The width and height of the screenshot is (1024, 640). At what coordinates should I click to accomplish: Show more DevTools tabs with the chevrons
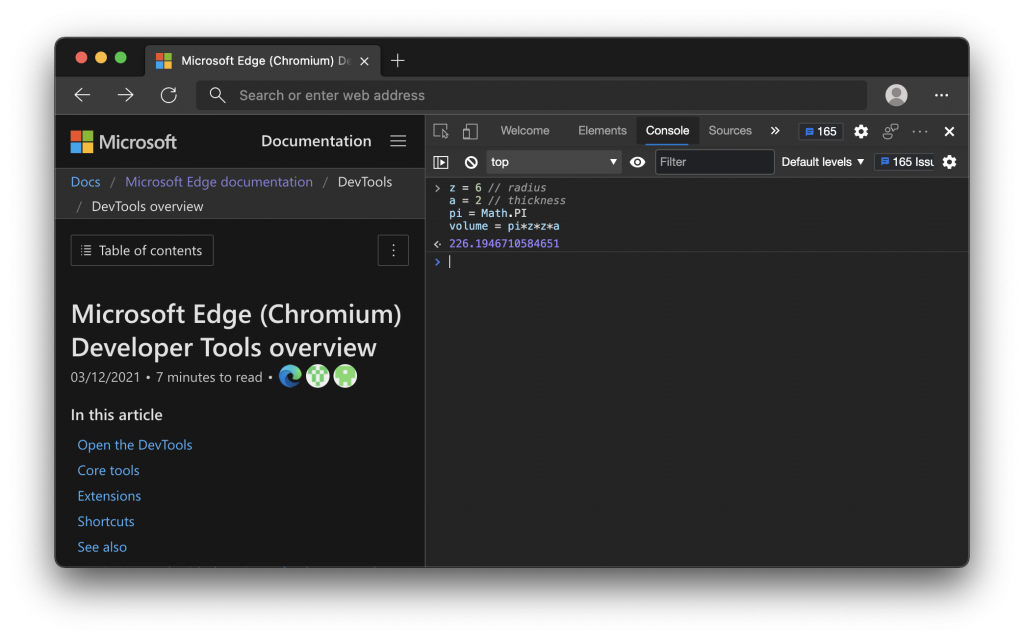(x=775, y=131)
